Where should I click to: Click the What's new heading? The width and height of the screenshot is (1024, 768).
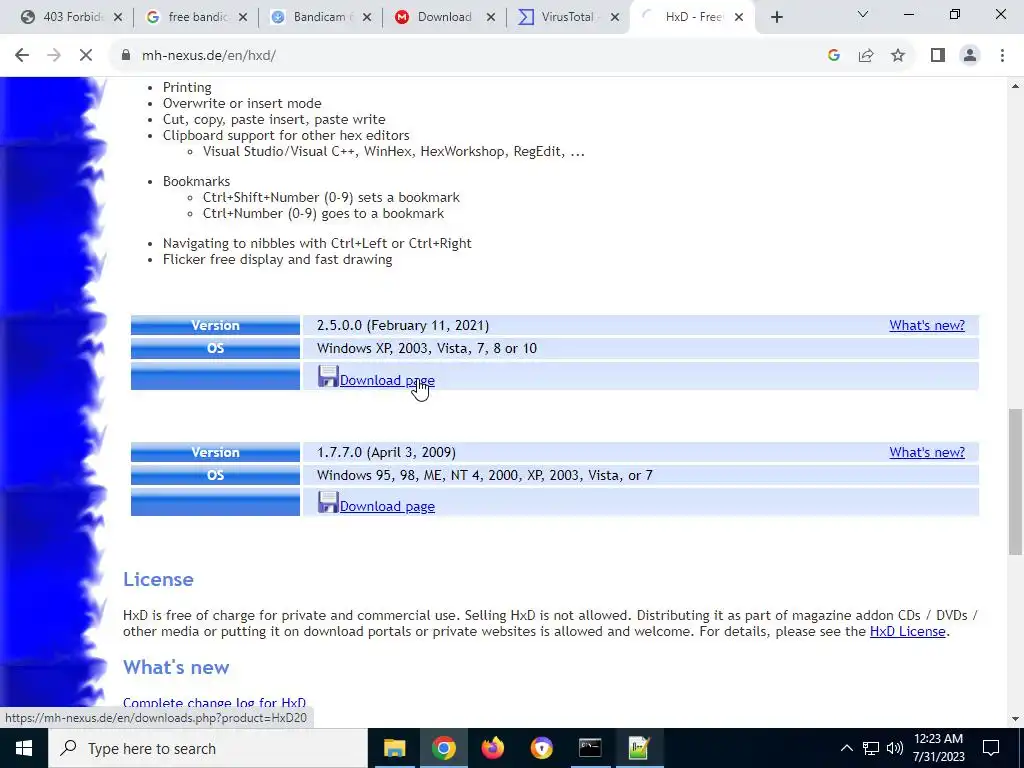176,667
